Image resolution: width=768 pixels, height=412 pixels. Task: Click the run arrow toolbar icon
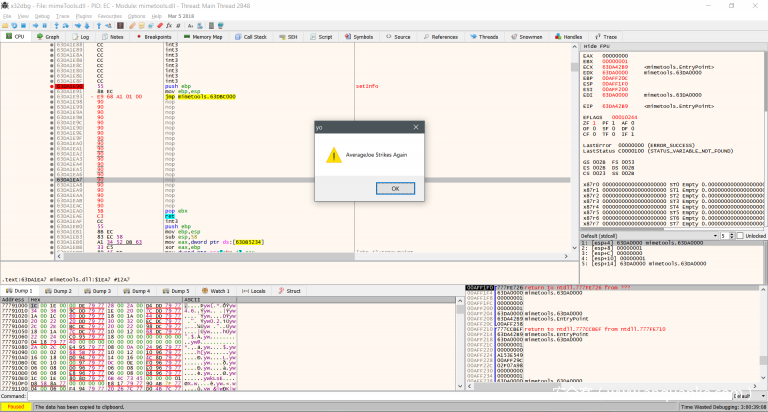pos(38,26)
